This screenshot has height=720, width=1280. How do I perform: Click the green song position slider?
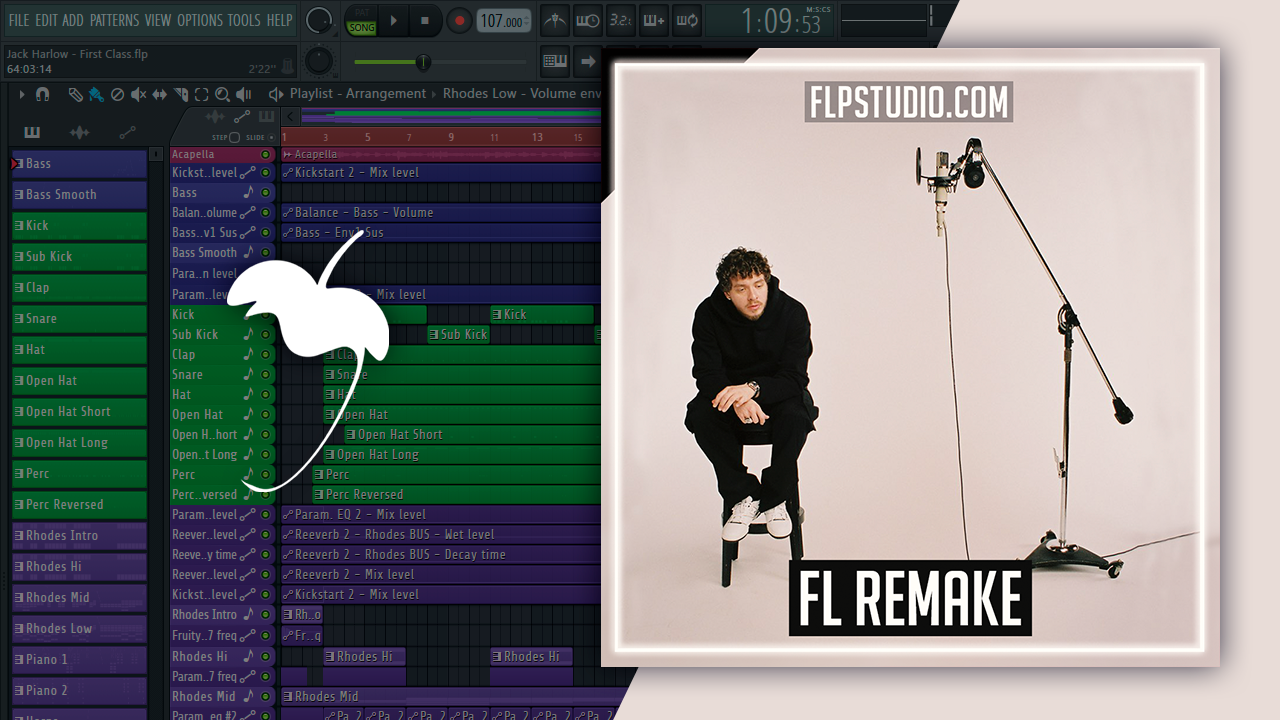[x=423, y=62]
